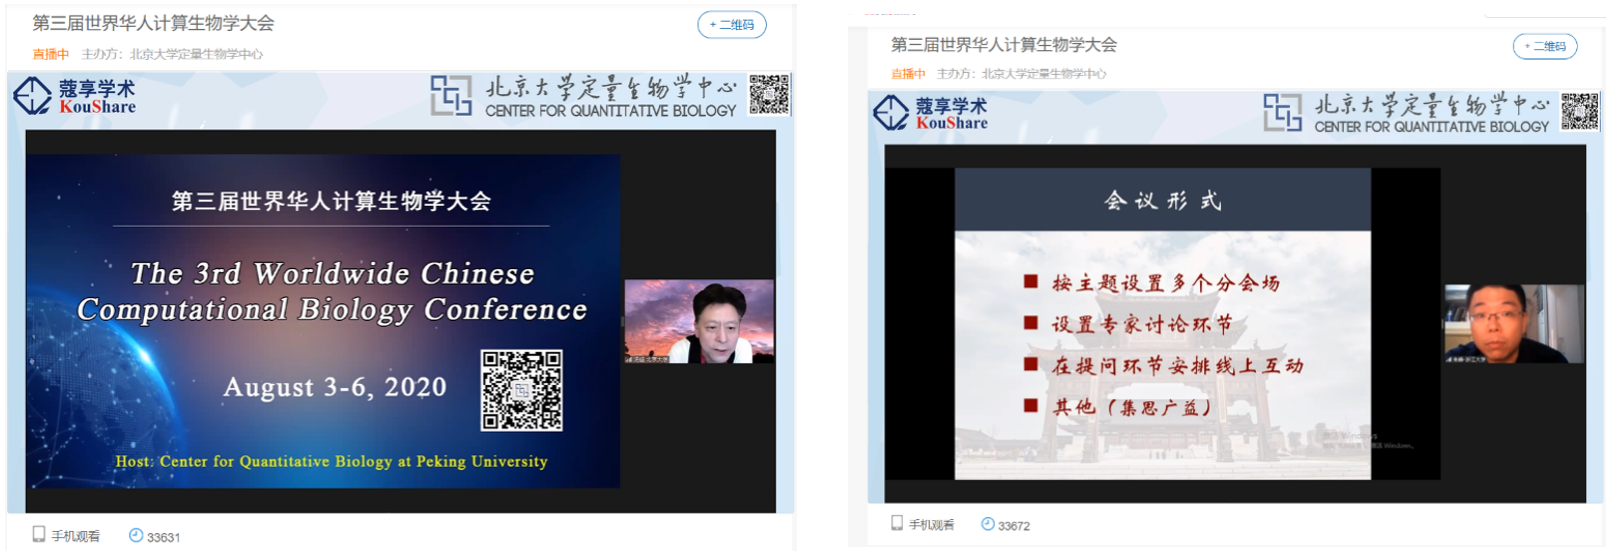1609x551 pixels.
Task: Click the KouShare logo above the 会议形式 slide
Action: tap(931, 114)
